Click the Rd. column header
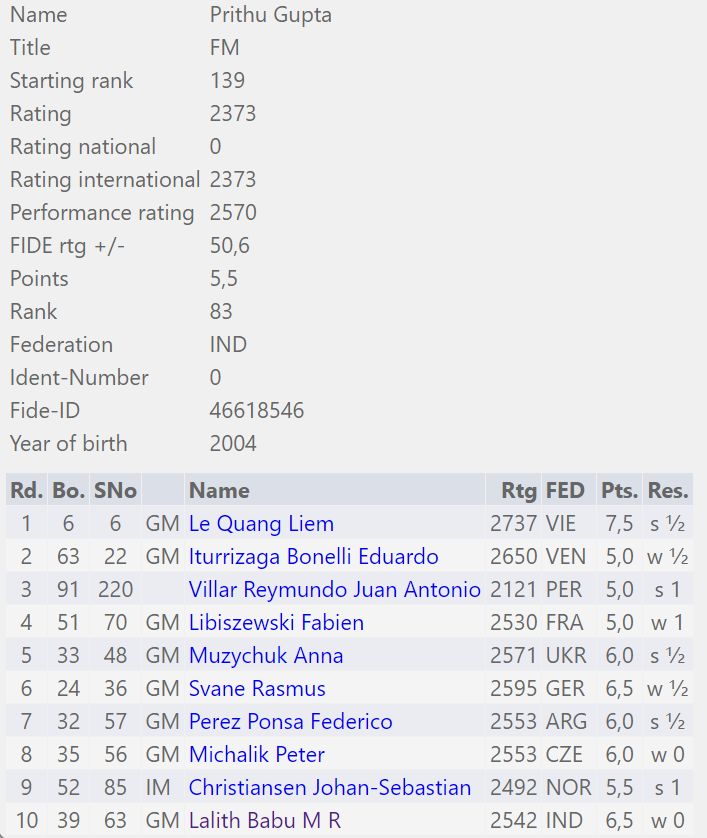707x838 pixels. click(x=26, y=491)
